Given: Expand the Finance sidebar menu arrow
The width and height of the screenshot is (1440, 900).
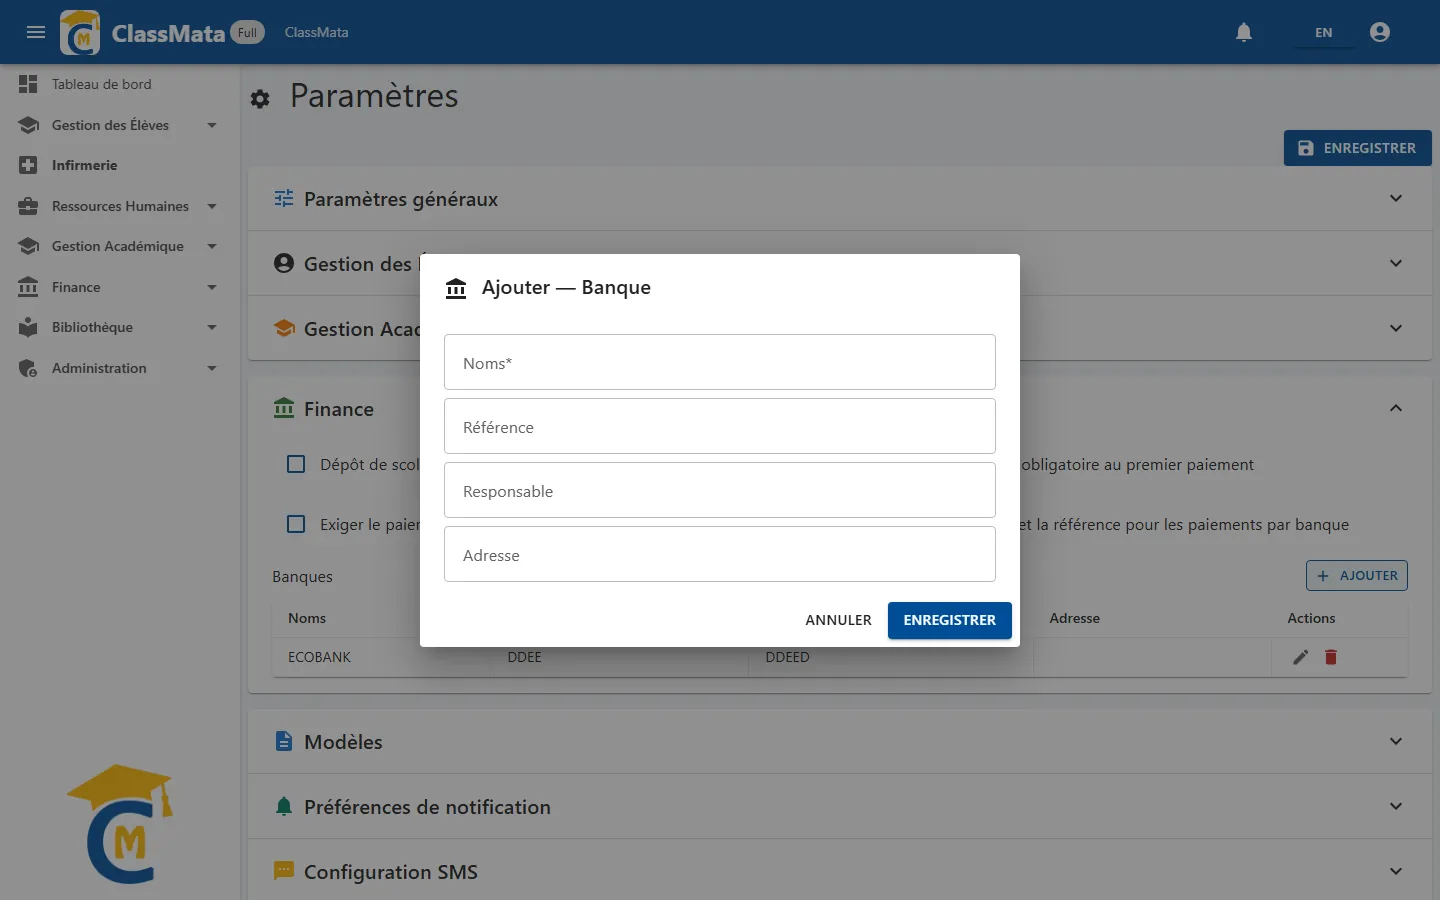Looking at the screenshot, I should pyautogui.click(x=212, y=287).
